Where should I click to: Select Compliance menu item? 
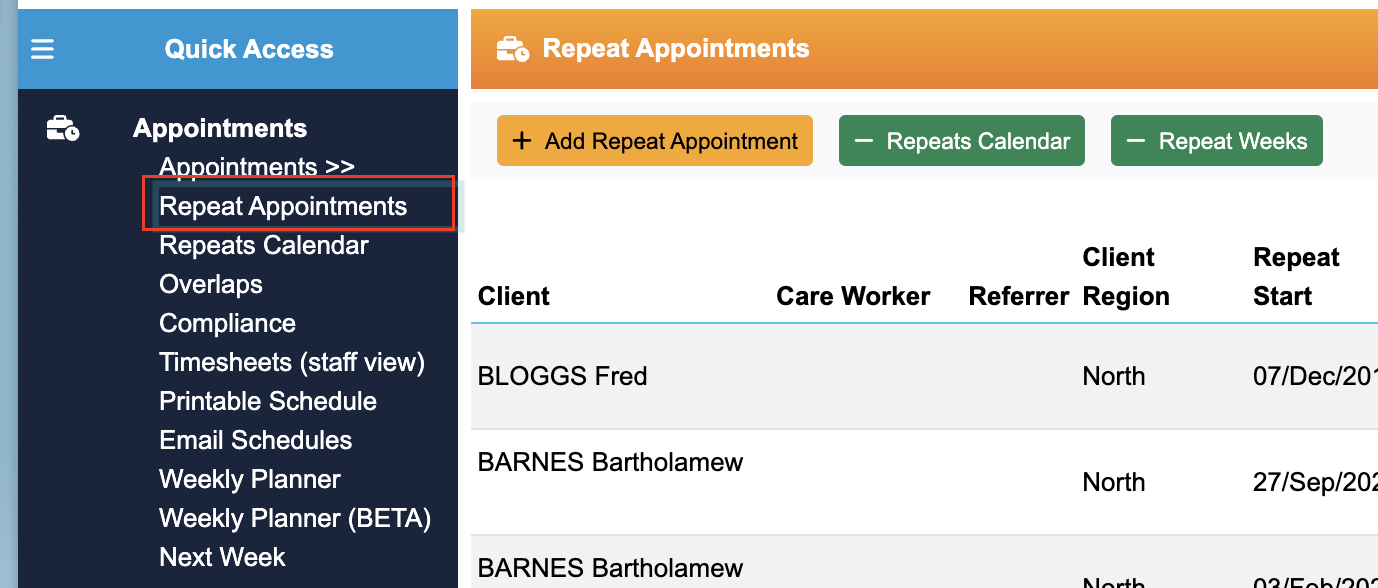(227, 323)
